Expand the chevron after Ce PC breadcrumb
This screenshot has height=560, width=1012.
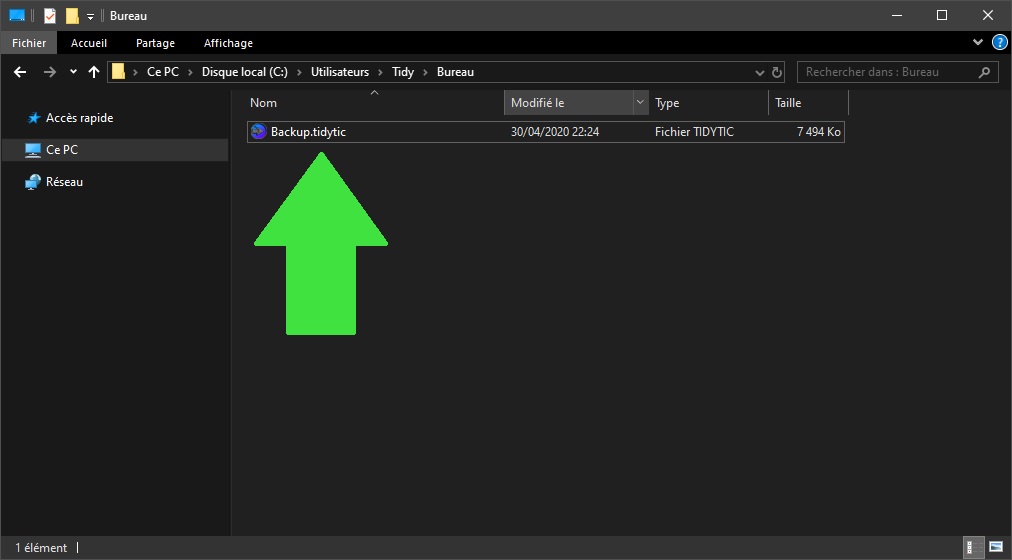tap(190, 72)
